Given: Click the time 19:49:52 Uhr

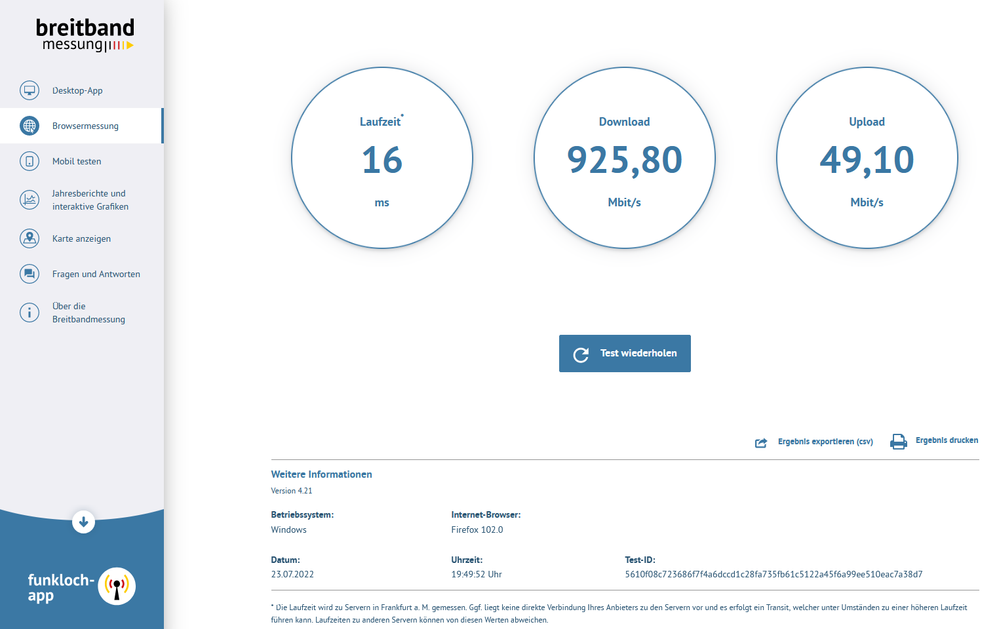Looking at the screenshot, I should tap(477, 574).
